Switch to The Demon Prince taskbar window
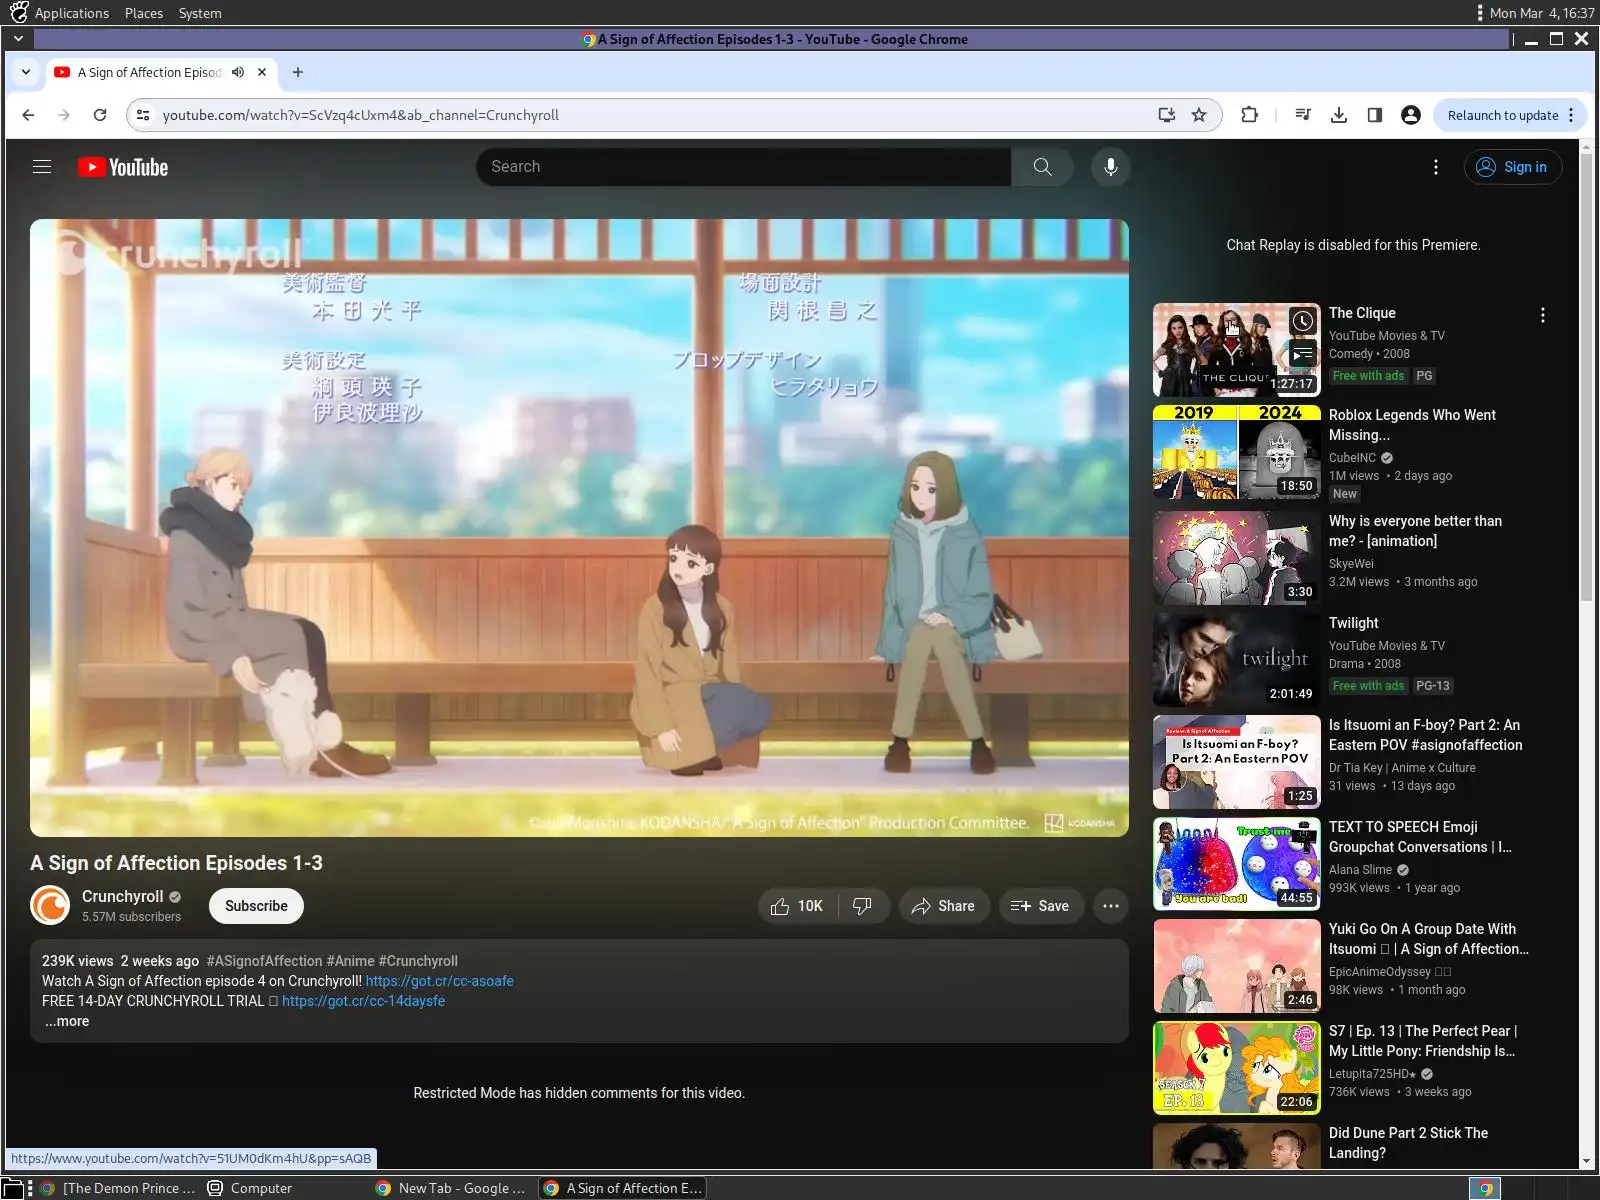Image resolution: width=1600 pixels, height=1200 pixels. point(118,1188)
